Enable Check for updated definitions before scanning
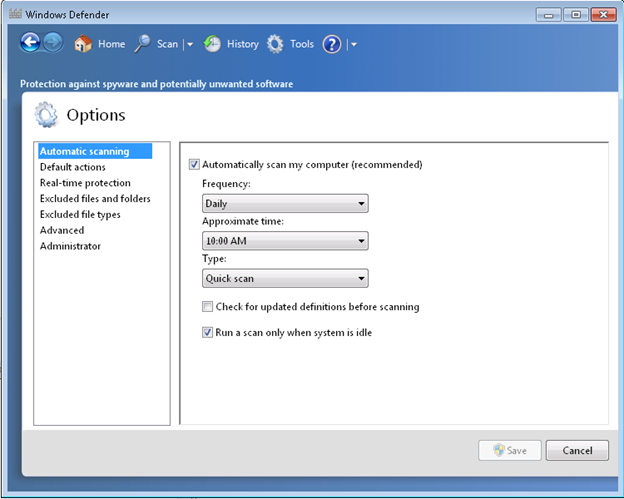Viewport: 624px width, 499px height. point(207,306)
